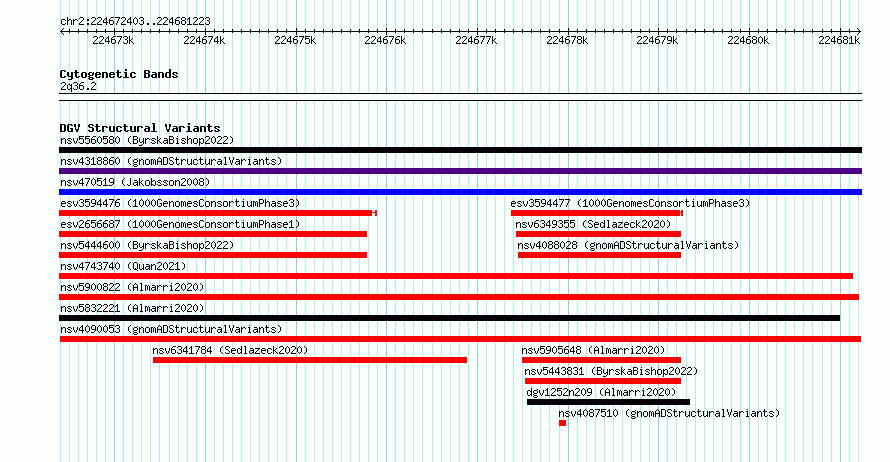The width and height of the screenshot is (890, 462).
Task: Click the 224675k ruler position
Action: pyautogui.click(x=295, y=40)
